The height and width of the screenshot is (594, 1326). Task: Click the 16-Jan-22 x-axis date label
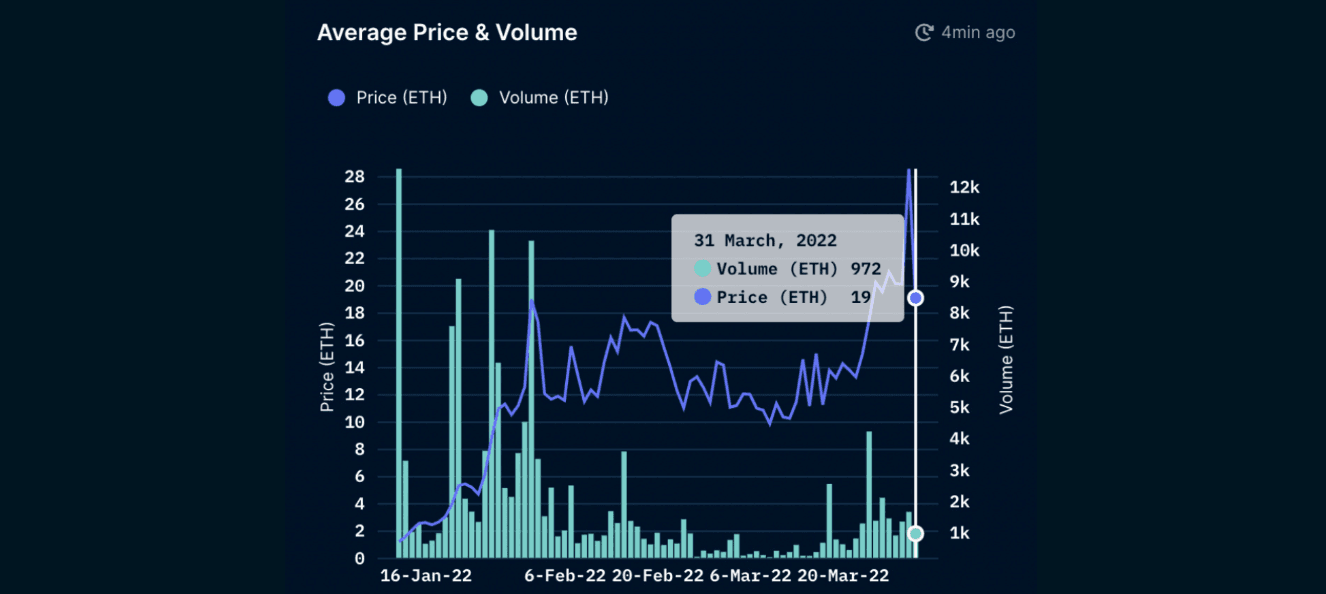pyautogui.click(x=426, y=576)
